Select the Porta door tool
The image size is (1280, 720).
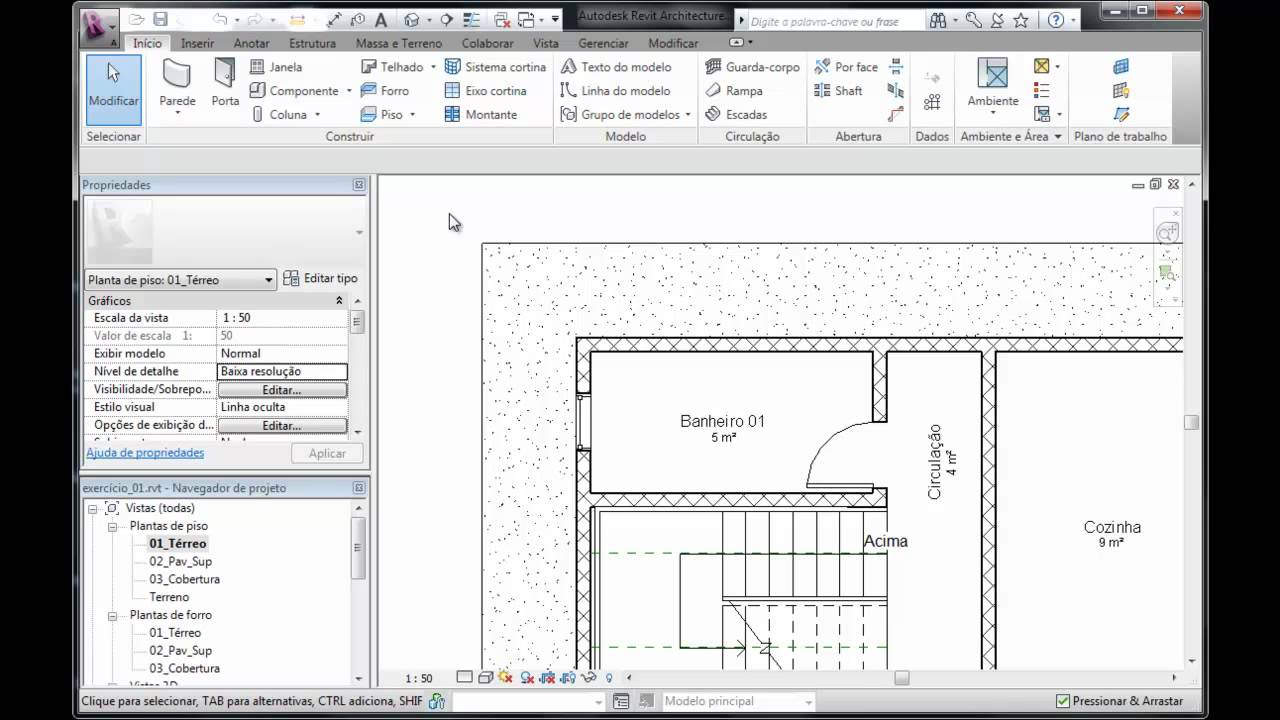pyautogui.click(x=225, y=82)
